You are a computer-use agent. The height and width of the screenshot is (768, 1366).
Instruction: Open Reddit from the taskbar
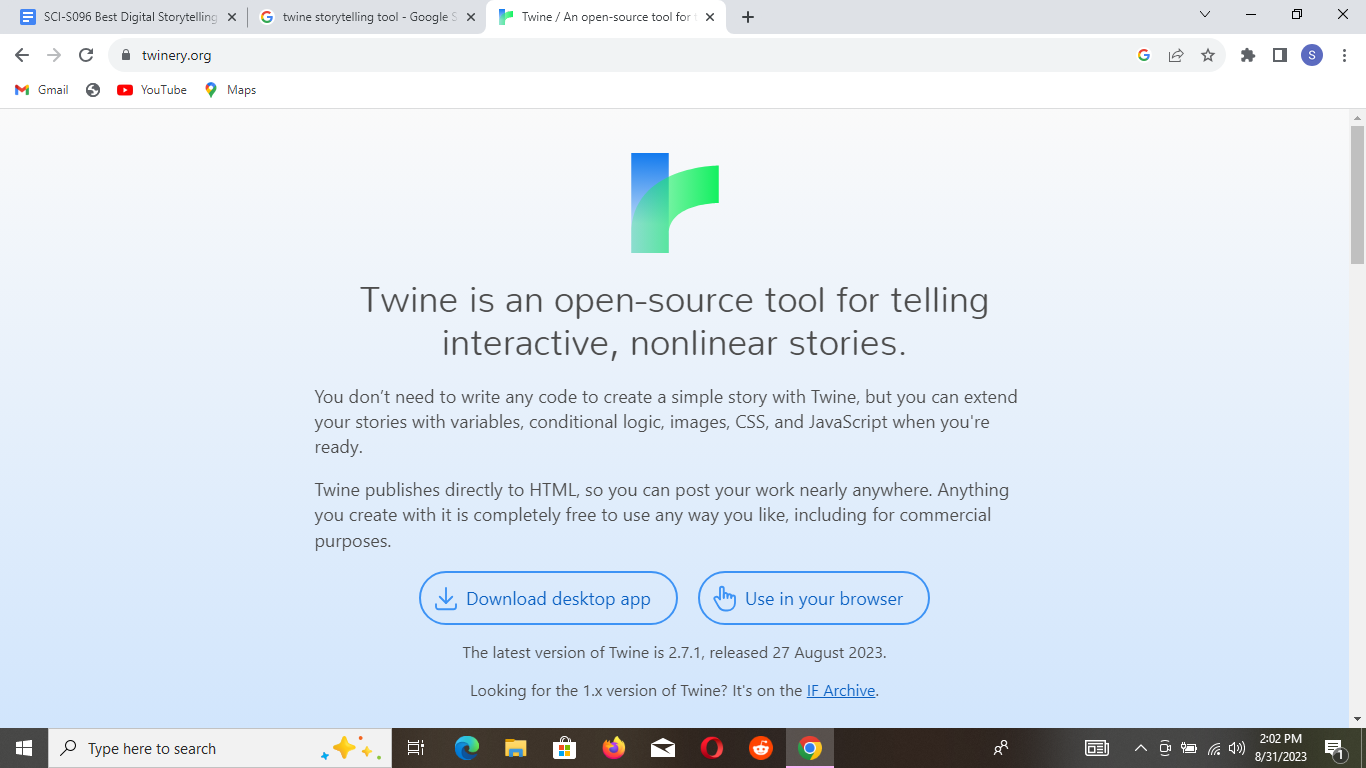(761, 747)
